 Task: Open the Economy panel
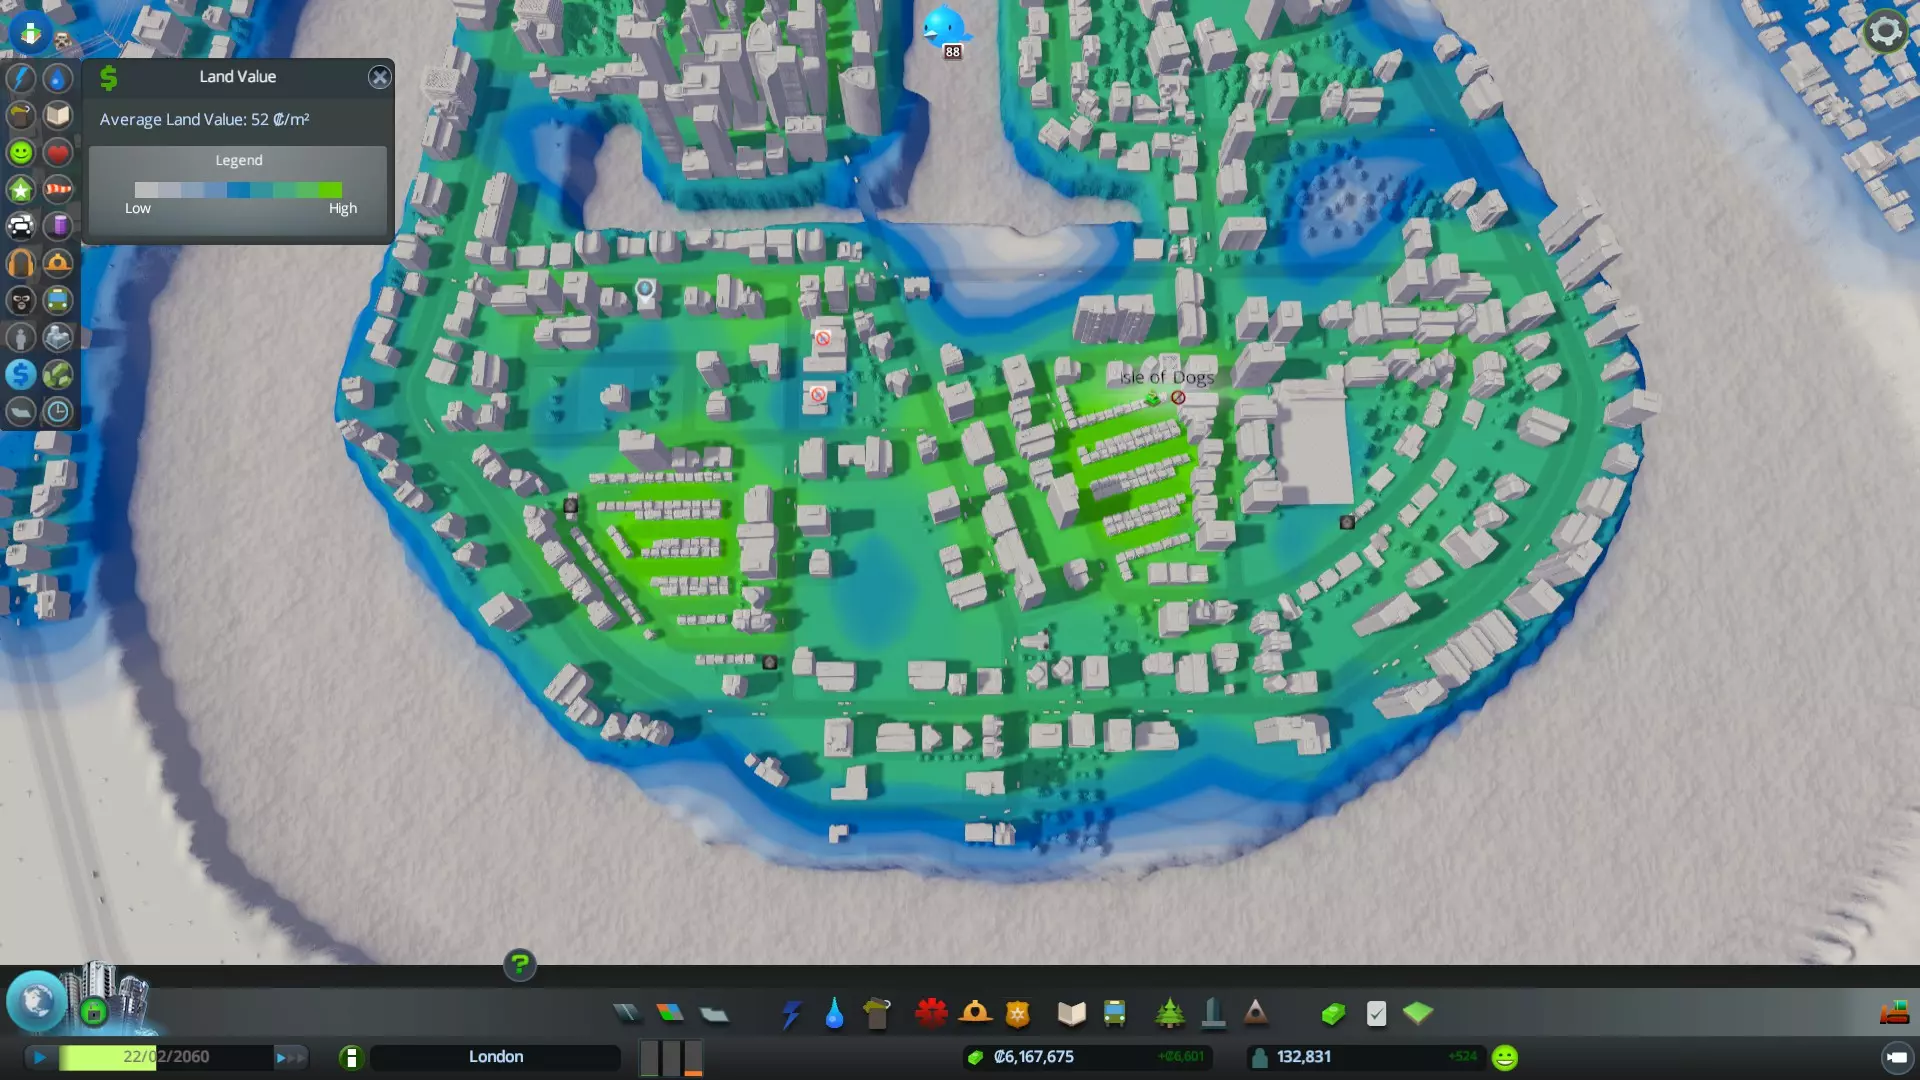[x=1333, y=1014]
